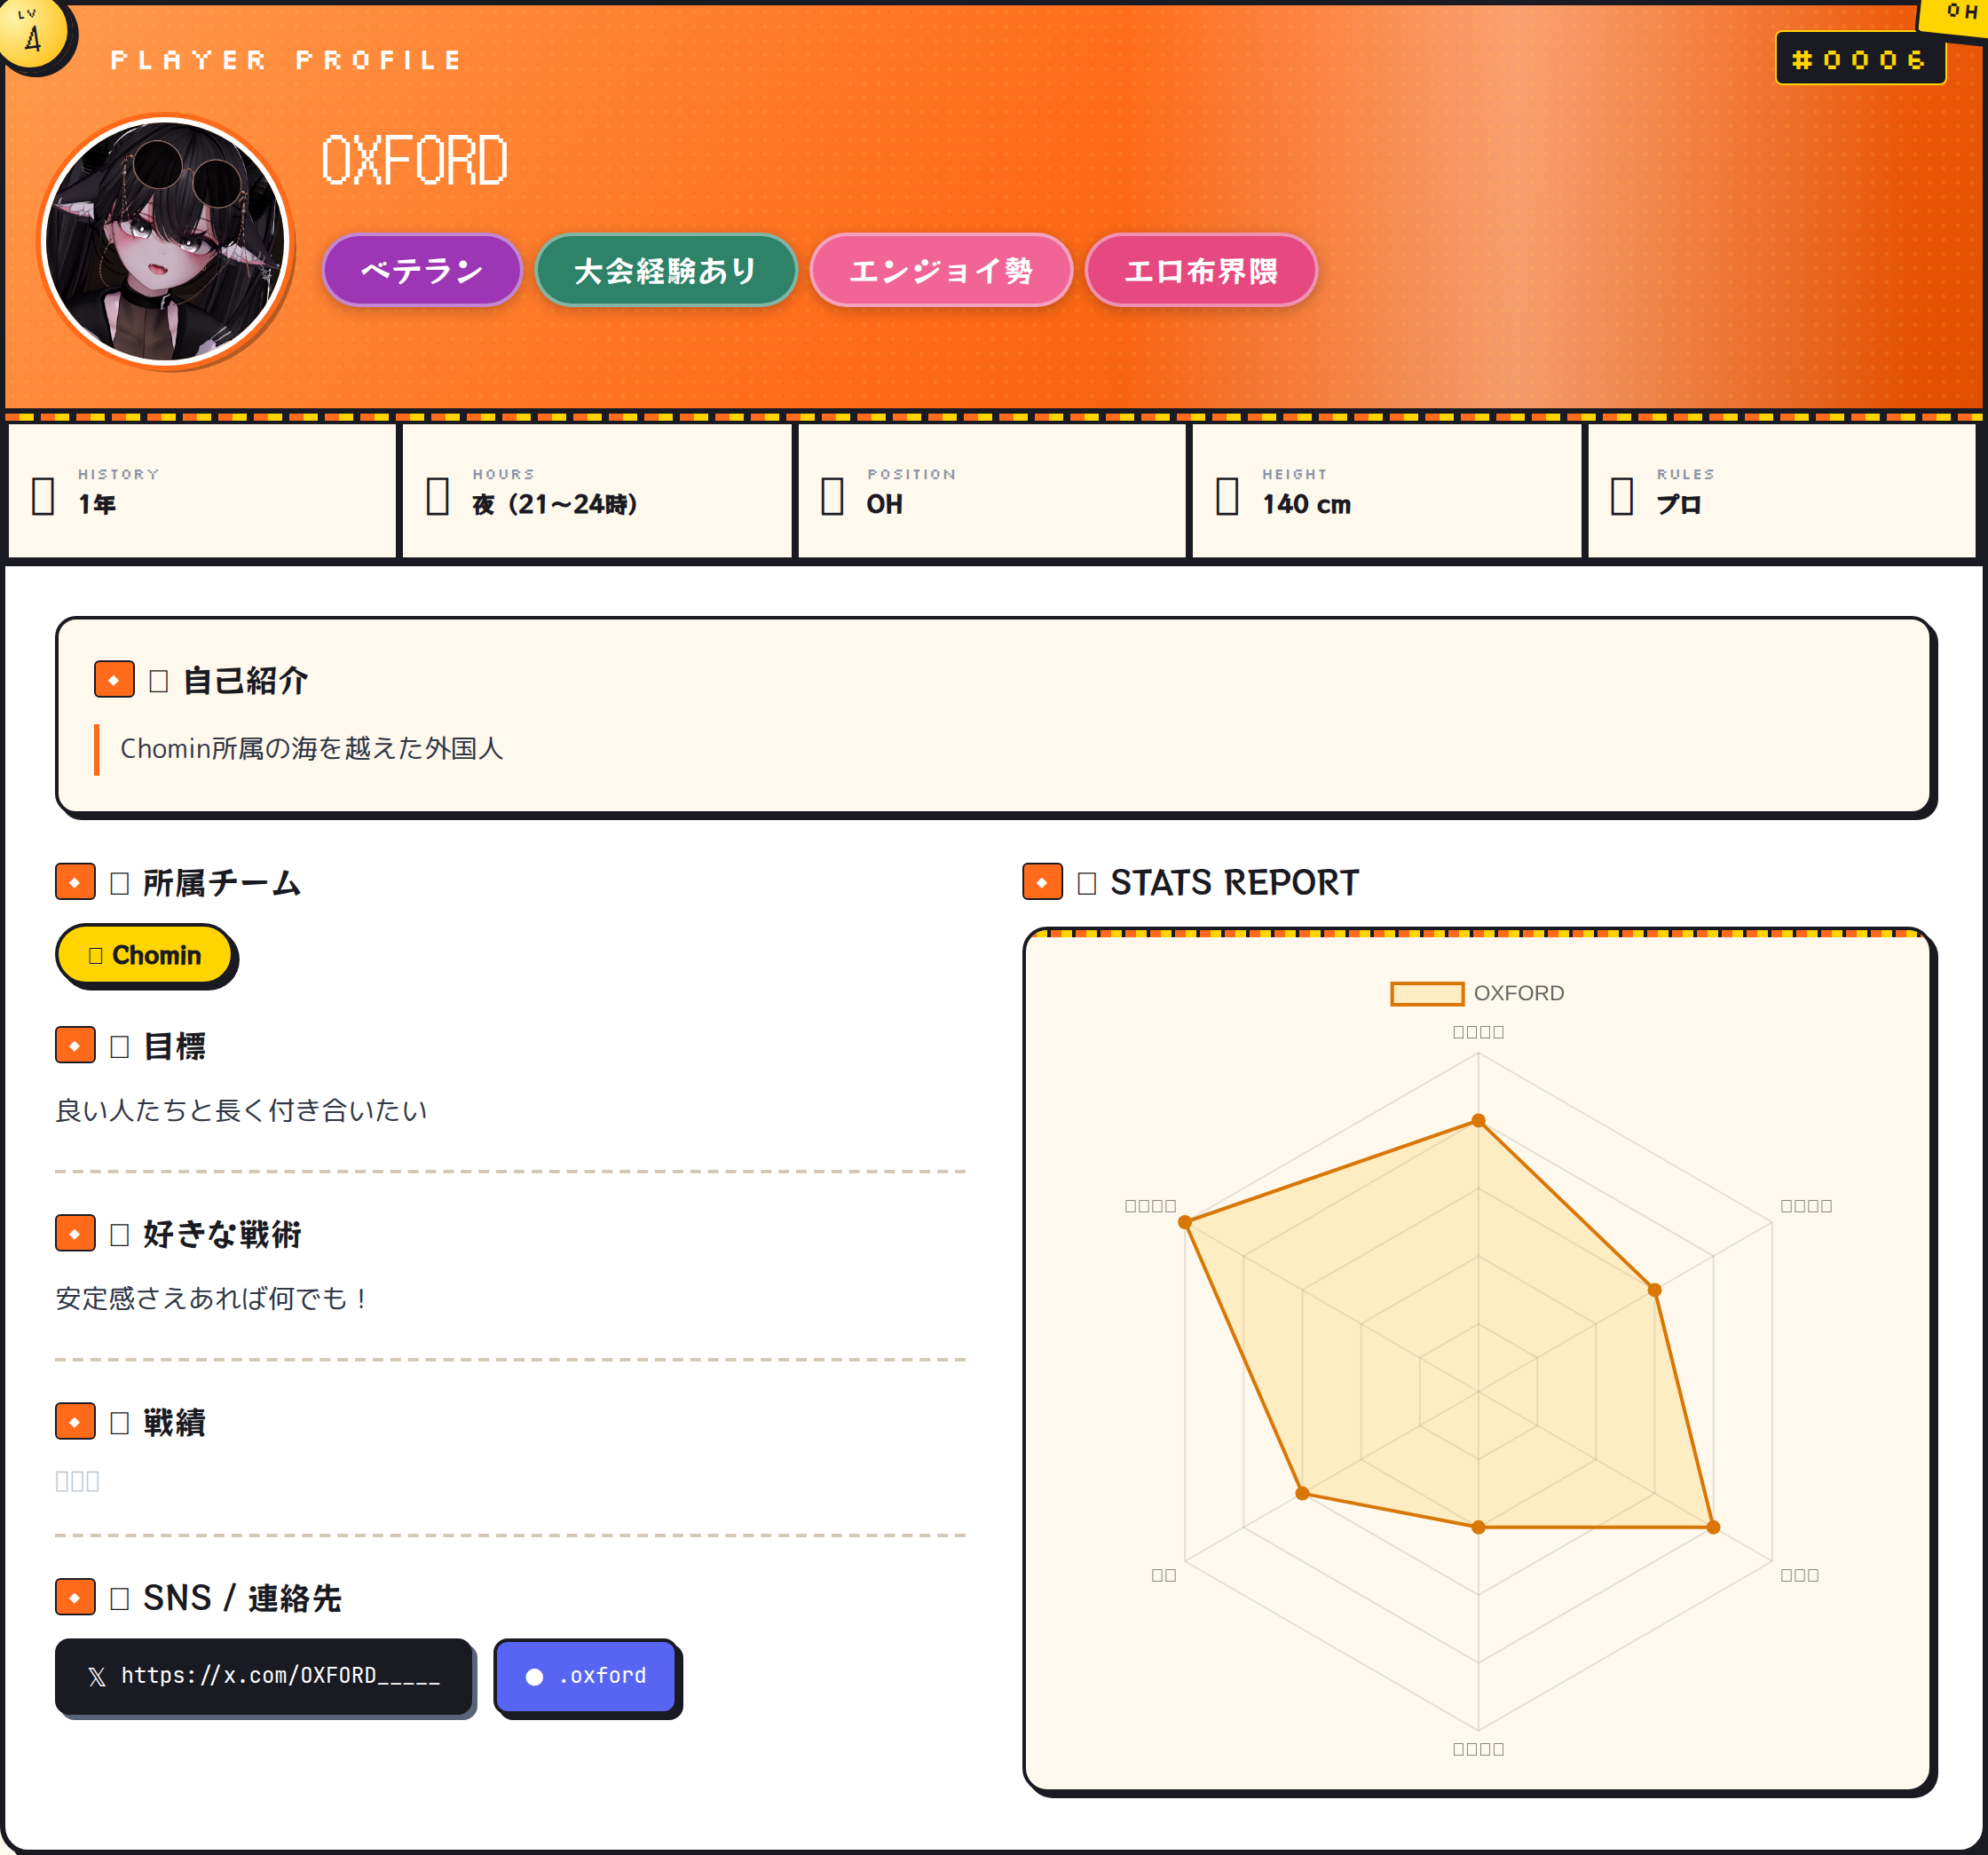This screenshot has height=1855, width=1988.
Task: Click the topmost data point on radar chart
Action: tap(1478, 1121)
